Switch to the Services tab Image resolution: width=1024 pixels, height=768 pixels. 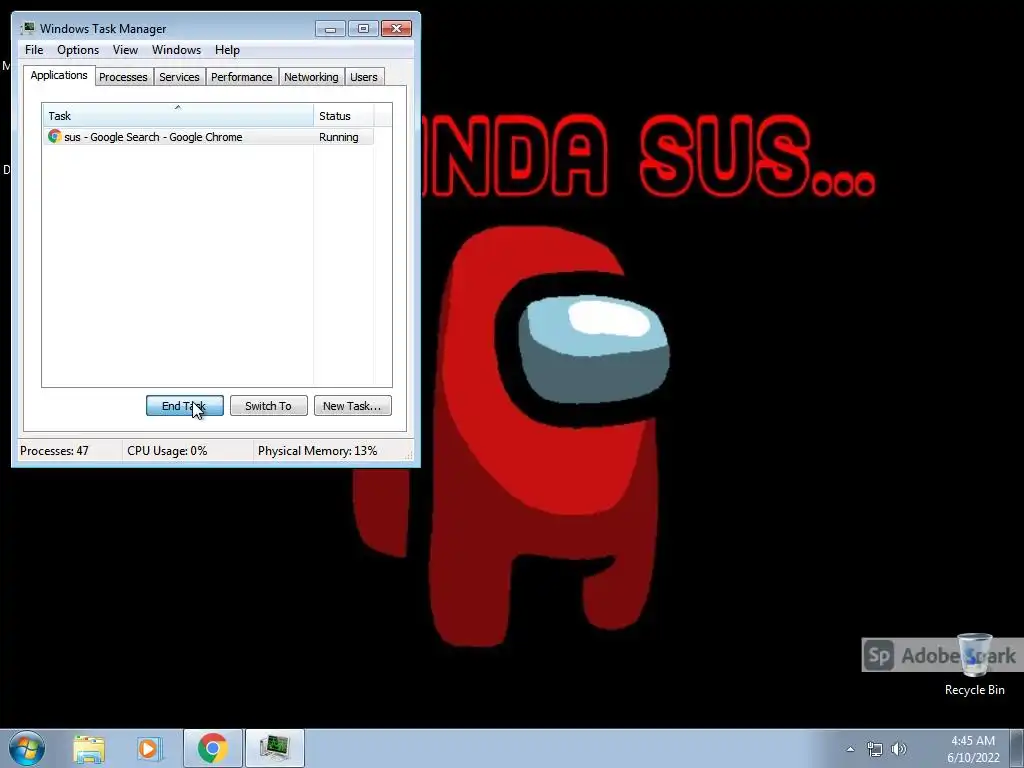tap(180, 77)
